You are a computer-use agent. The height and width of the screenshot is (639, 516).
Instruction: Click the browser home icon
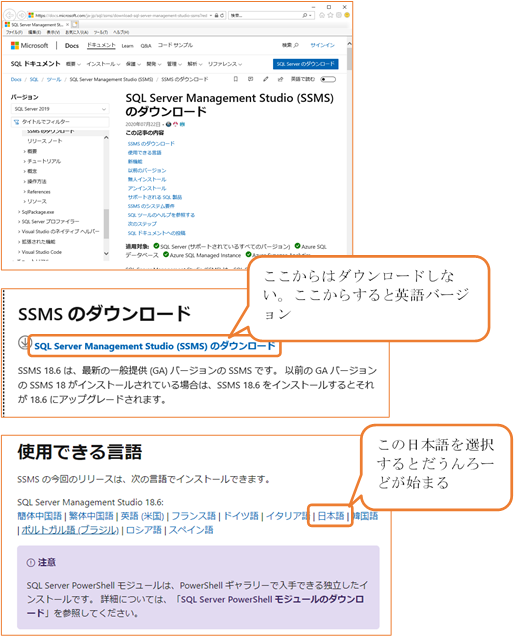click(322, 15)
